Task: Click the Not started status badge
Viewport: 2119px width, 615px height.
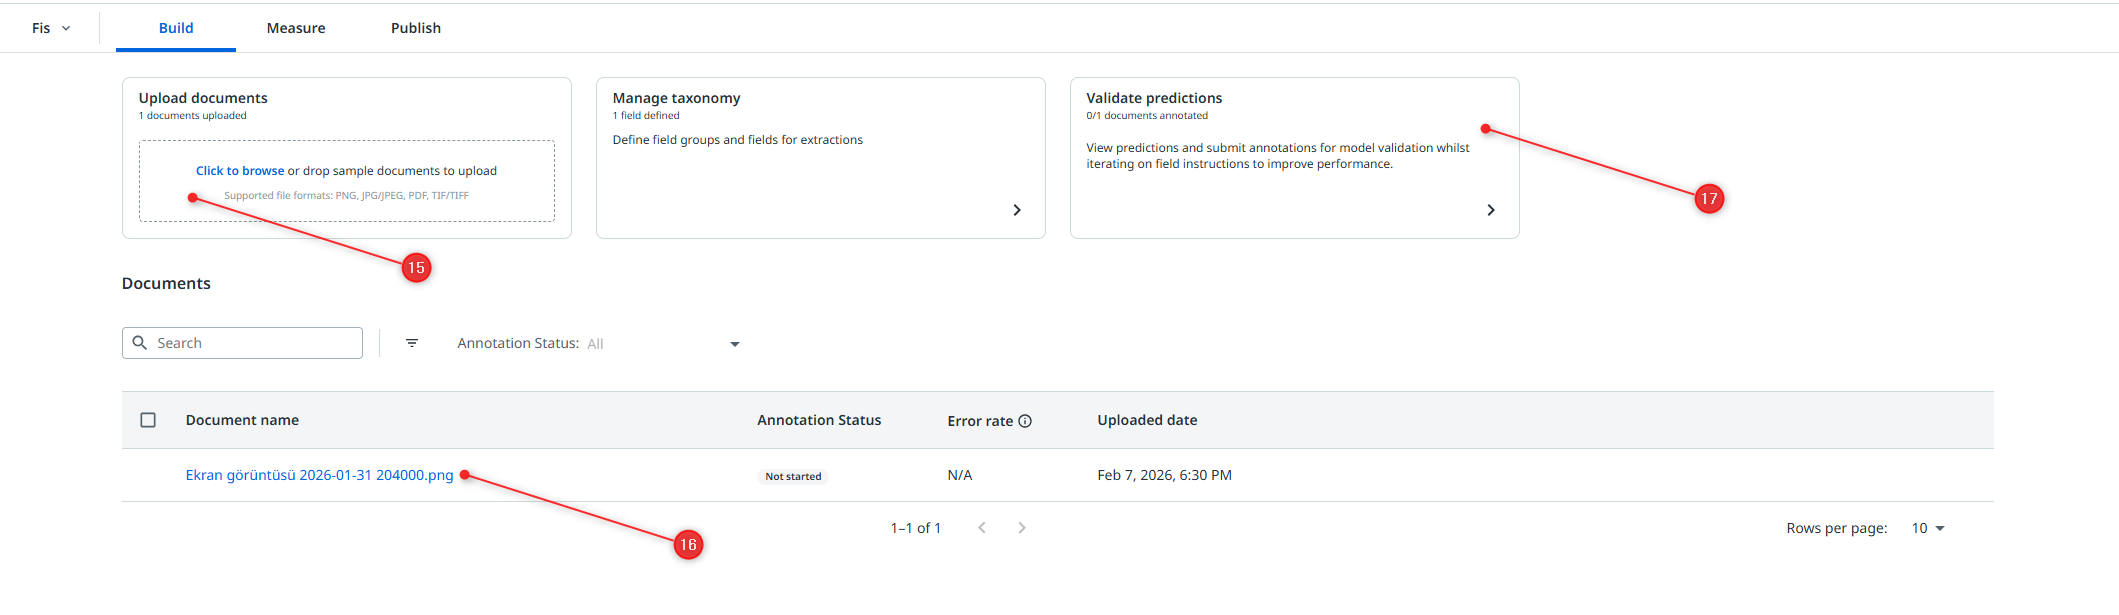Action: click(x=793, y=476)
